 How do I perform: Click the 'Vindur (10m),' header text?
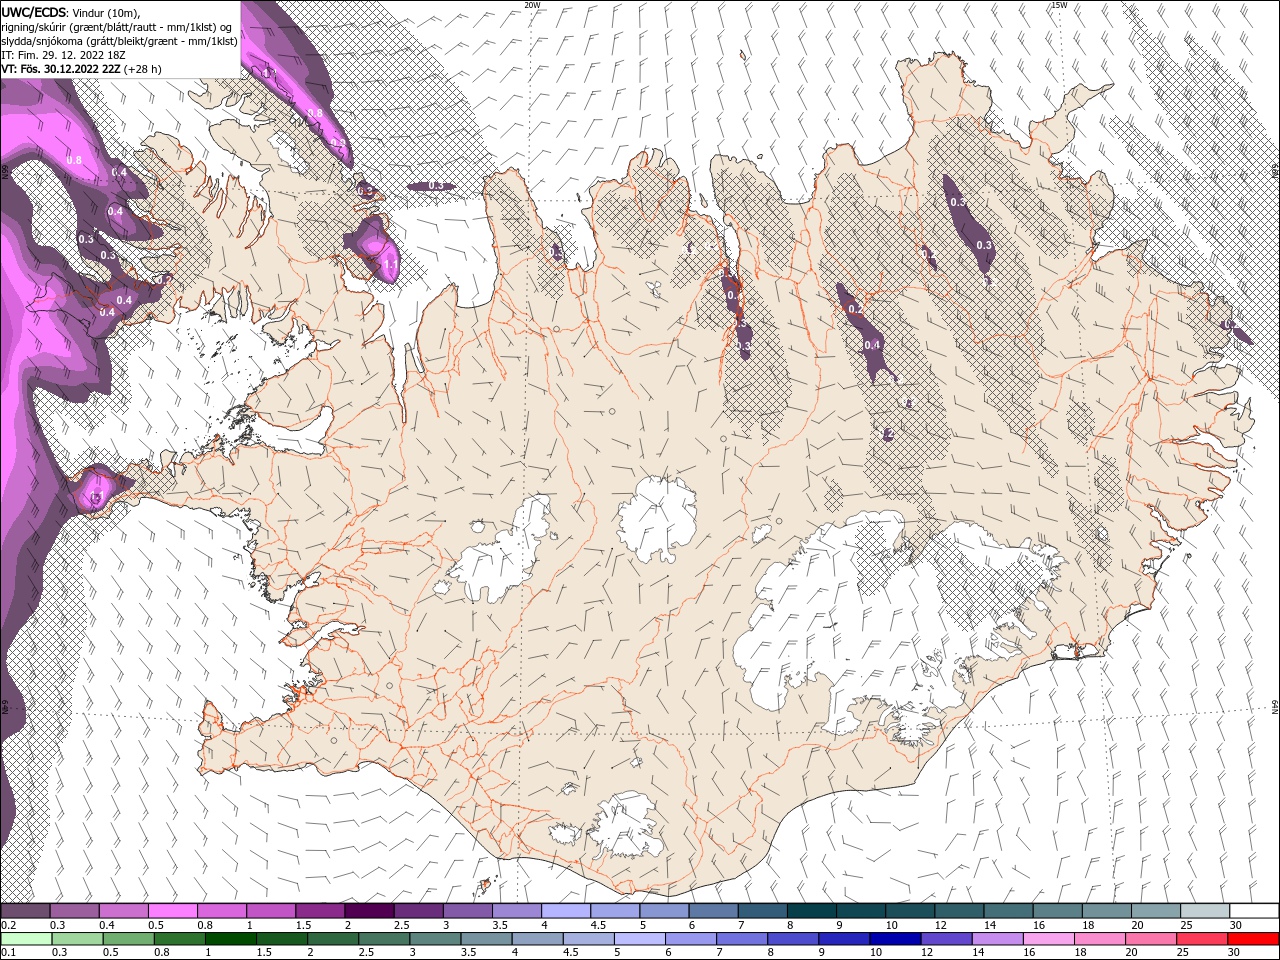[x=106, y=12]
